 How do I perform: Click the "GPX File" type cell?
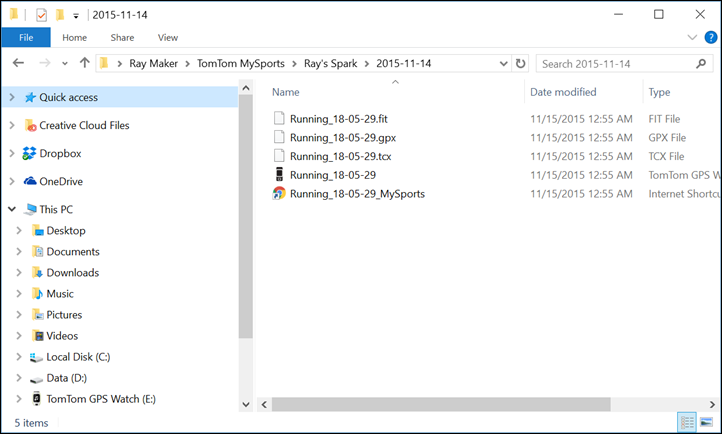[667, 138]
